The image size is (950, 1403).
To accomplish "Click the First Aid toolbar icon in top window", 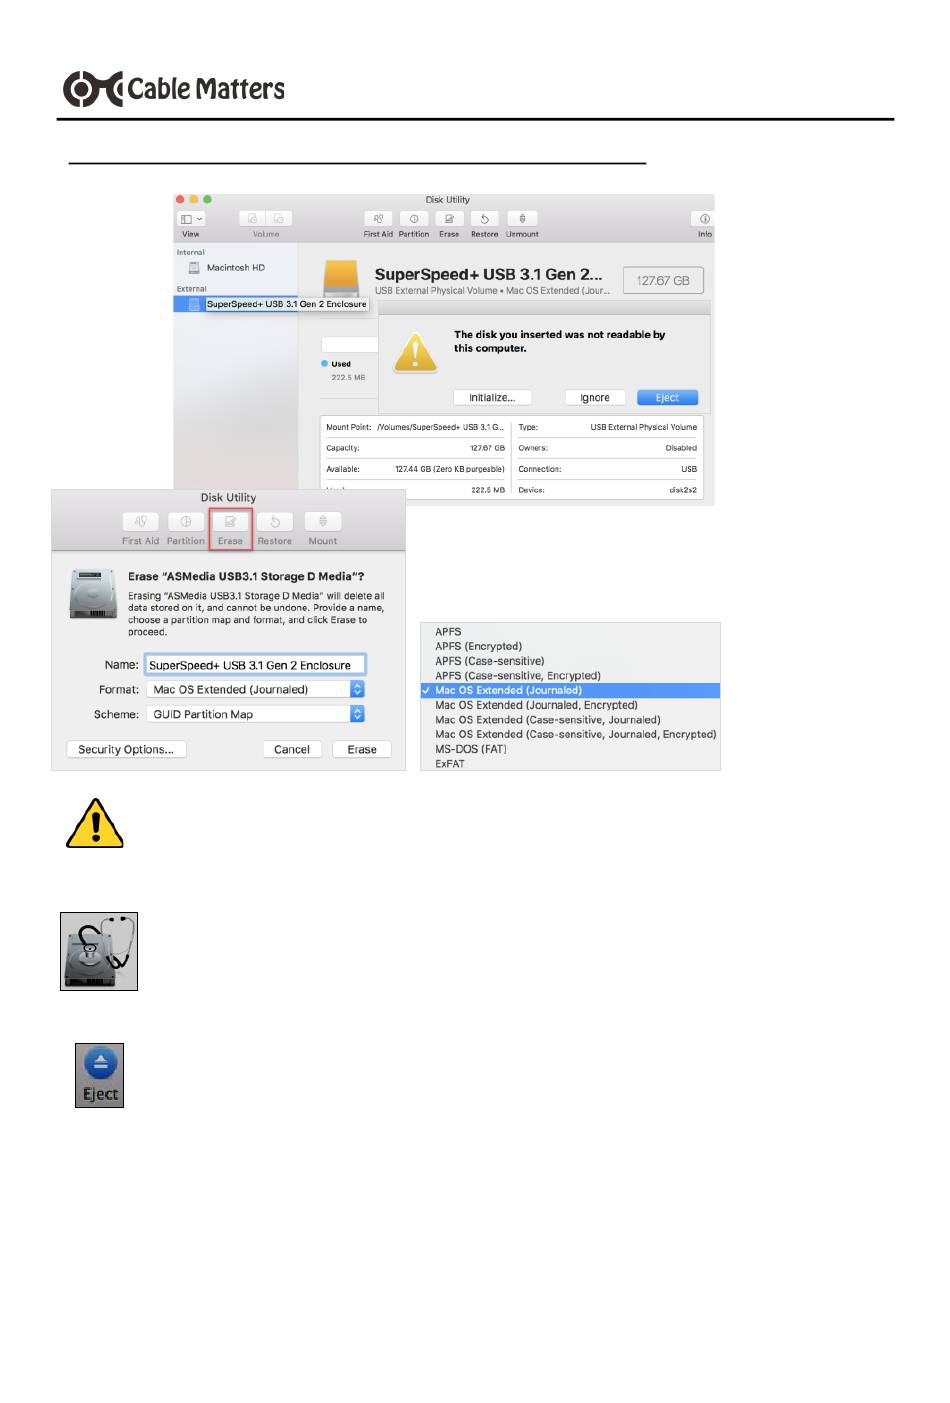I will 378,219.
